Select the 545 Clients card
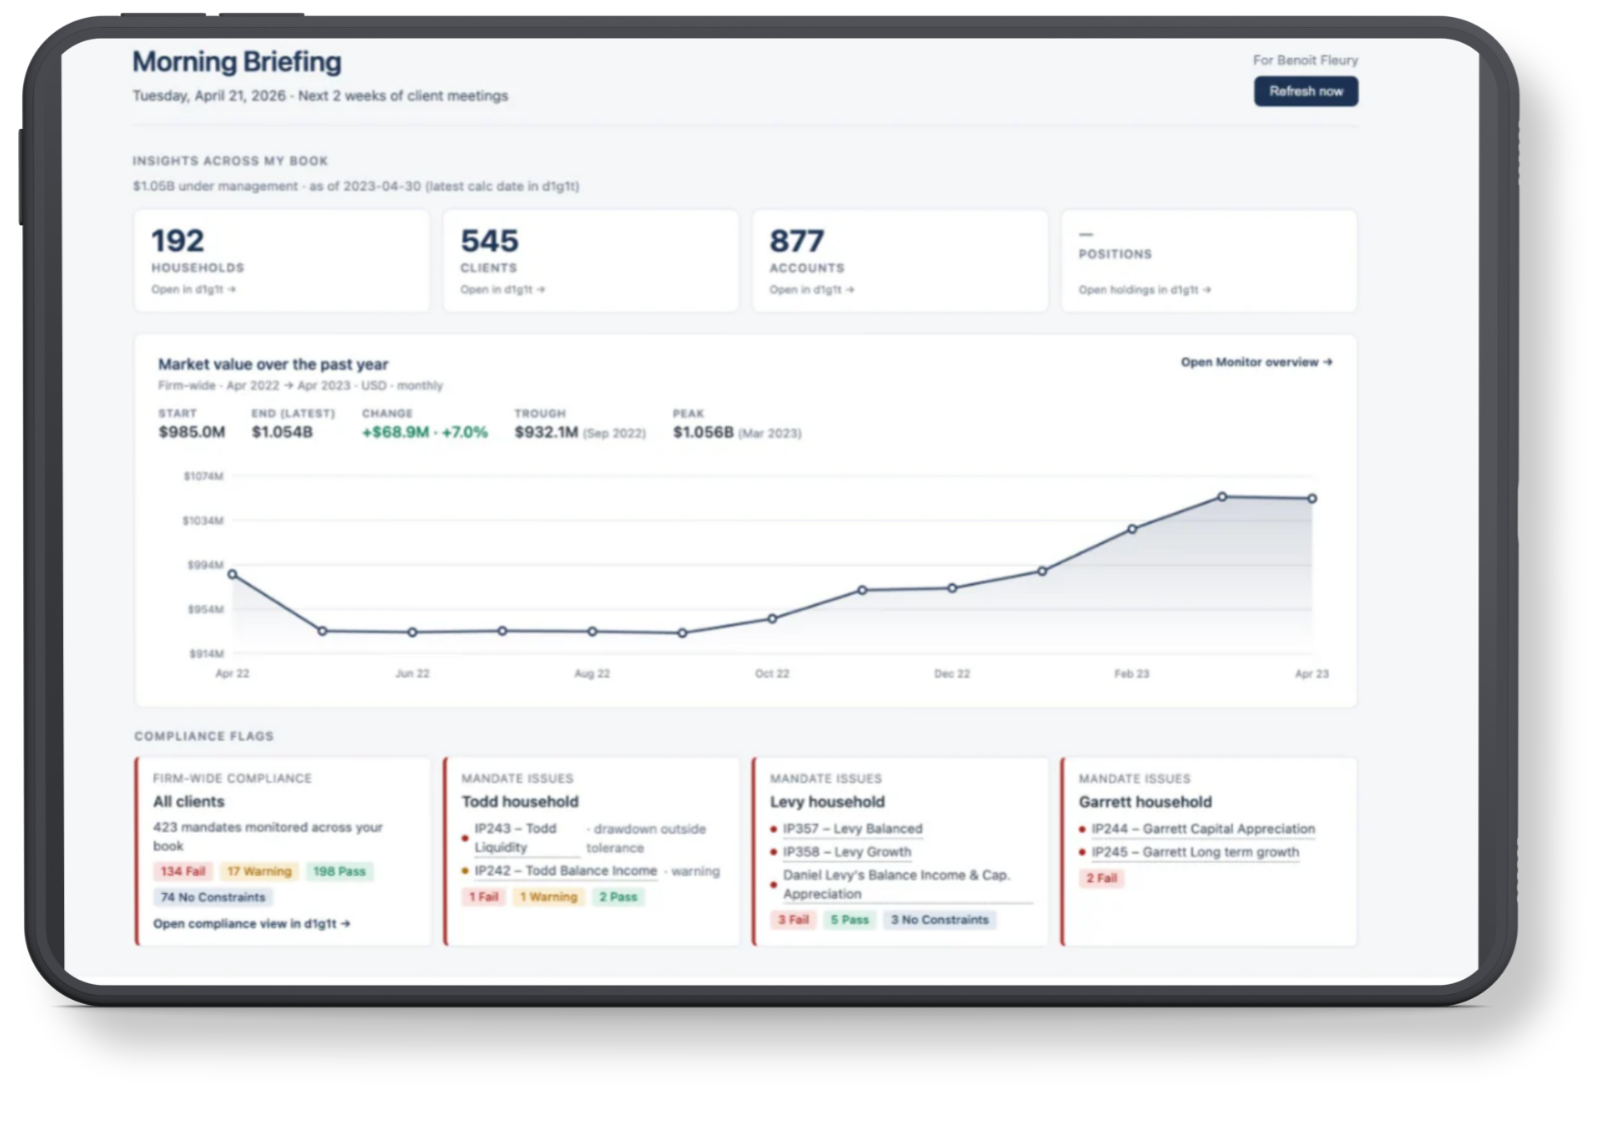Image resolution: width=1606 pixels, height=1128 pixels. (590, 260)
